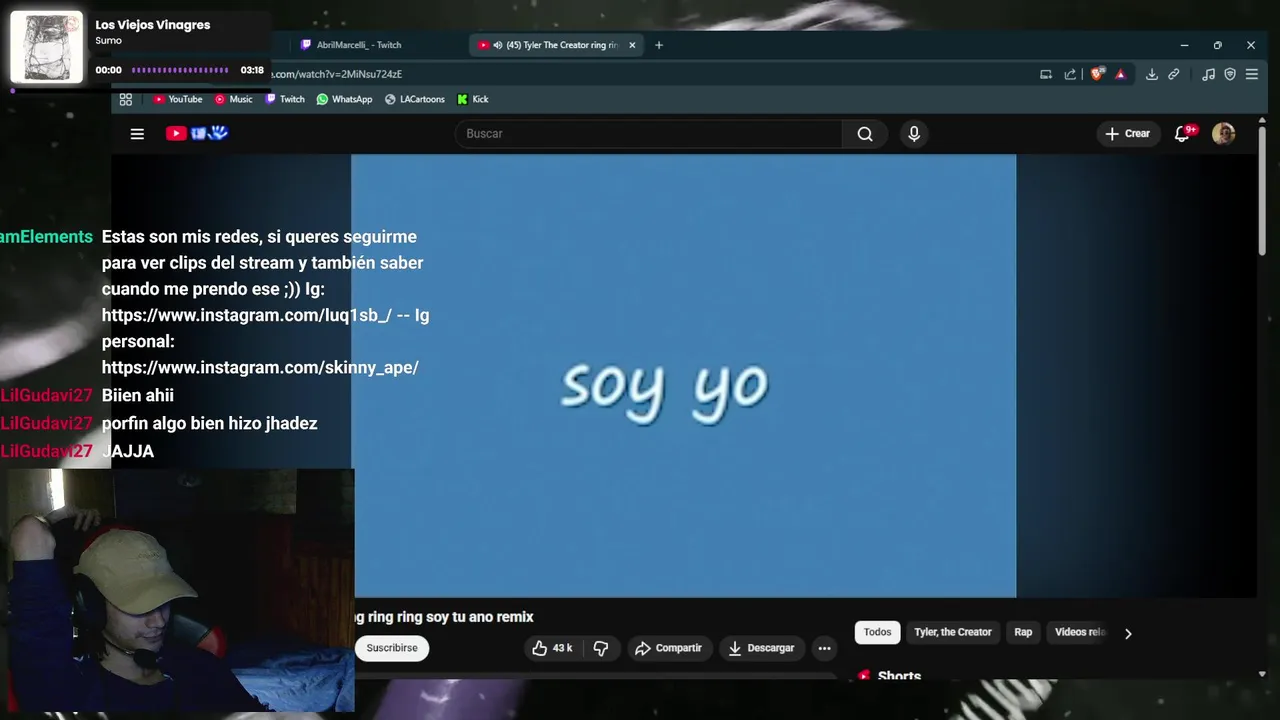Show more filter chips with right arrow

click(x=1128, y=633)
